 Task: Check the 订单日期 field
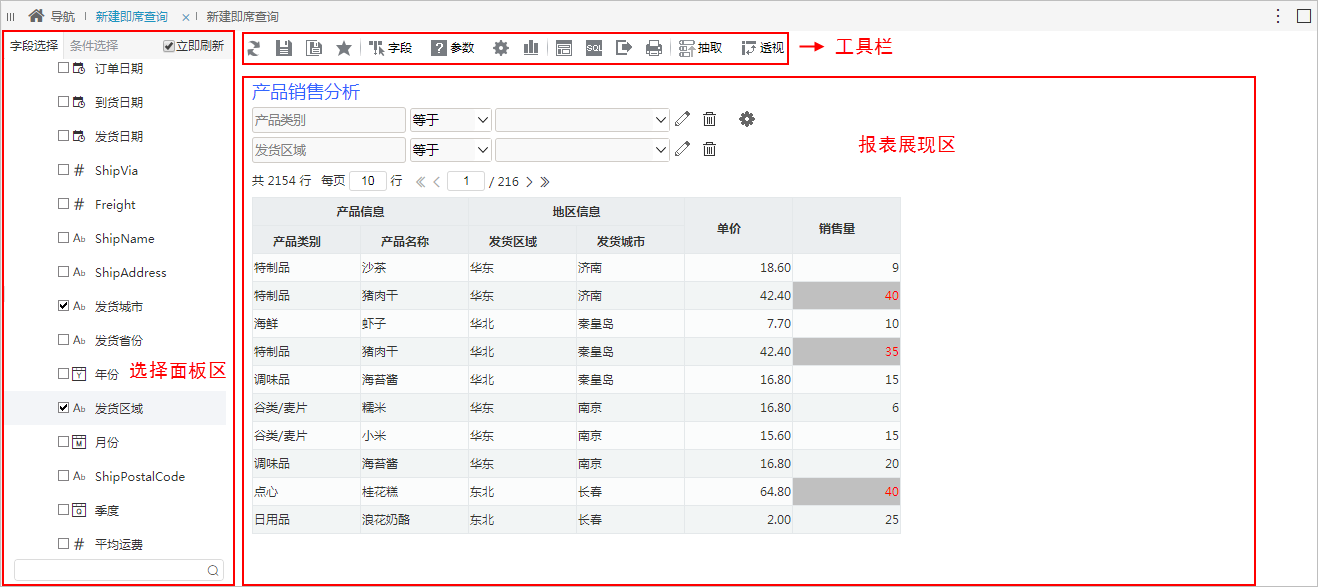click(64, 68)
